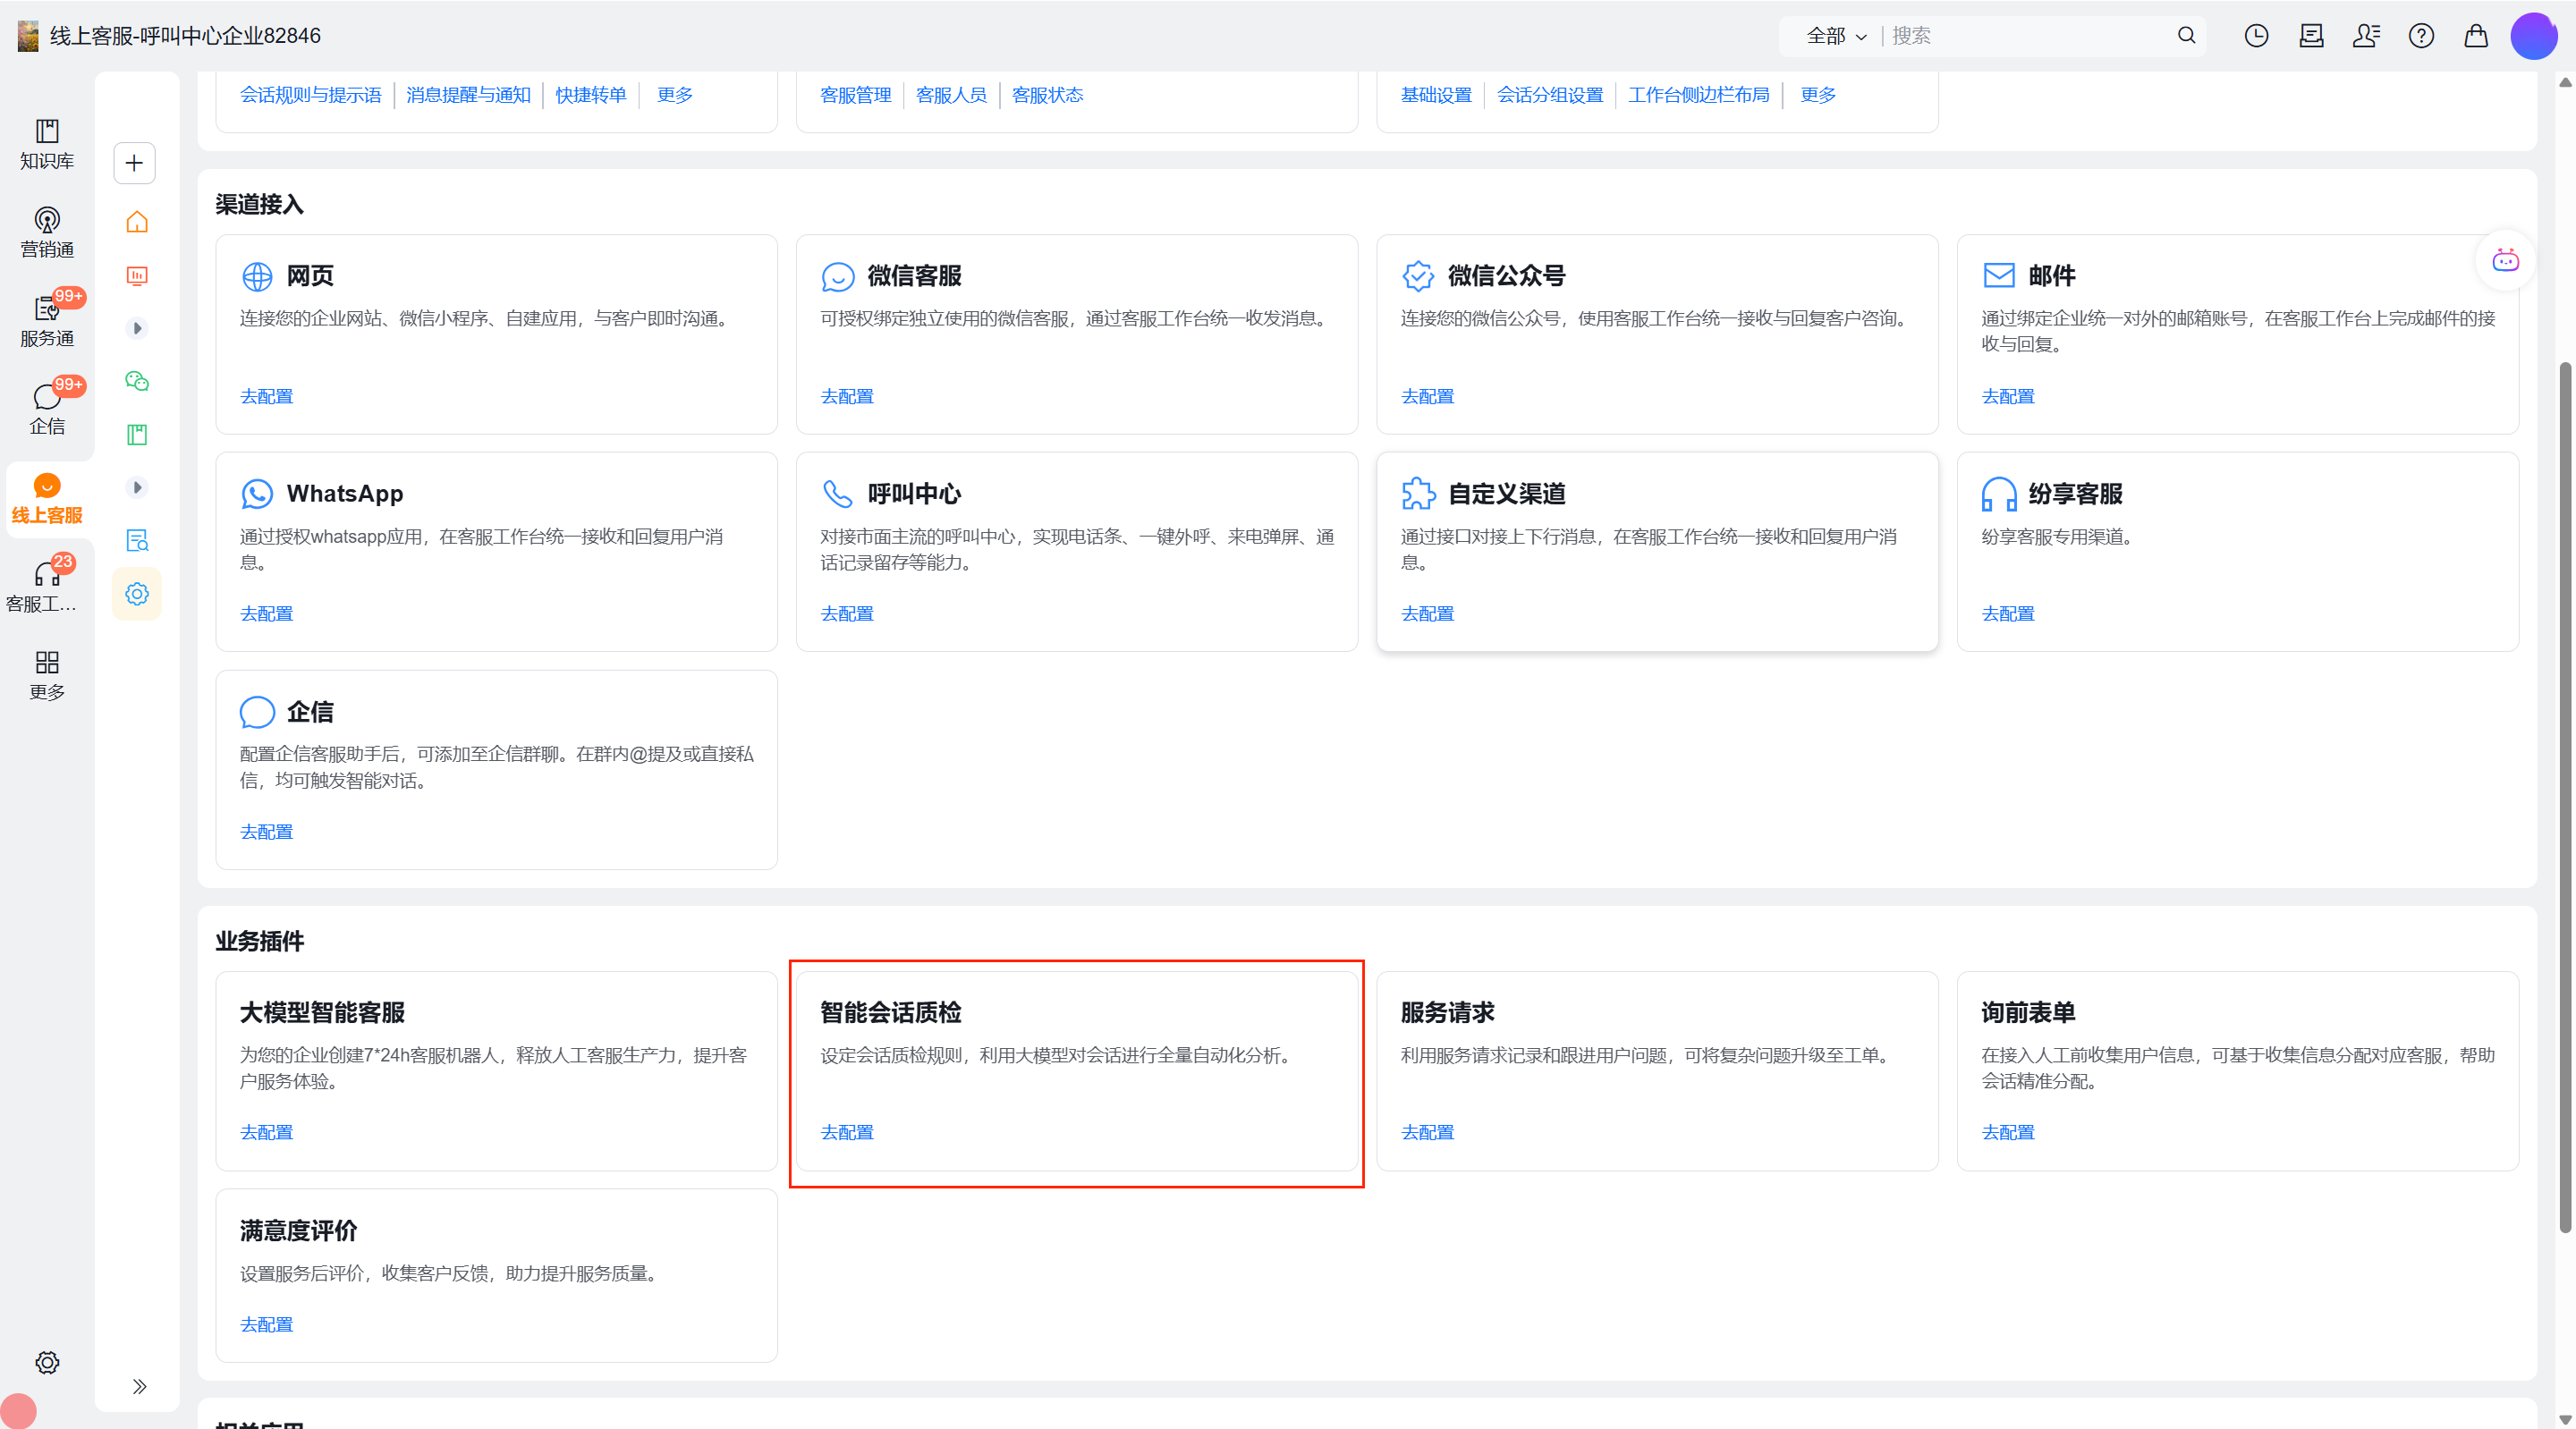Click the plus add button in sub-sidebar
Image resolution: width=2576 pixels, height=1429 pixels.
tap(134, 163)
